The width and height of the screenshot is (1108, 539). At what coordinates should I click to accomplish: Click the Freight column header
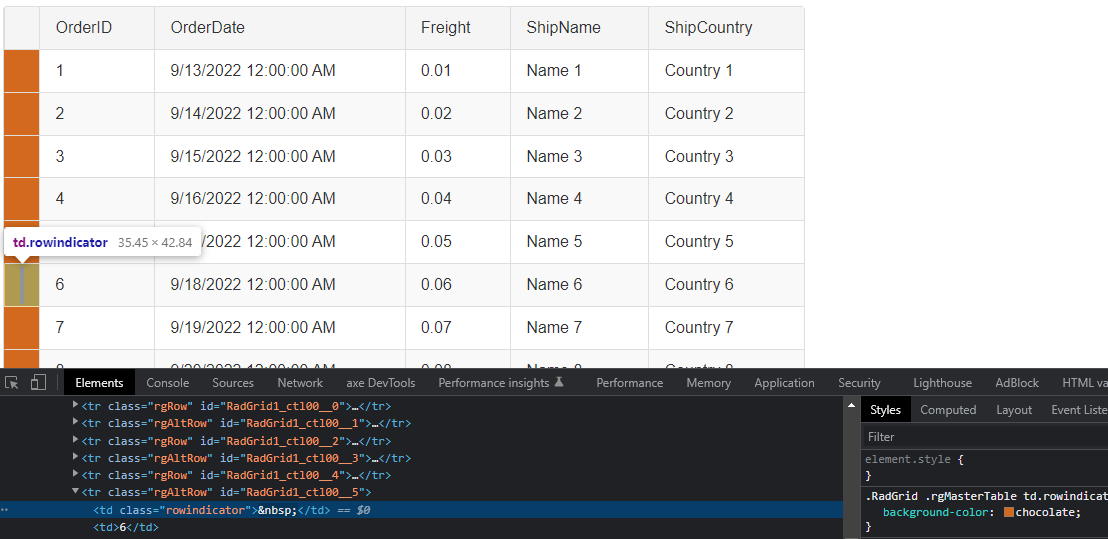coord(446,28)
